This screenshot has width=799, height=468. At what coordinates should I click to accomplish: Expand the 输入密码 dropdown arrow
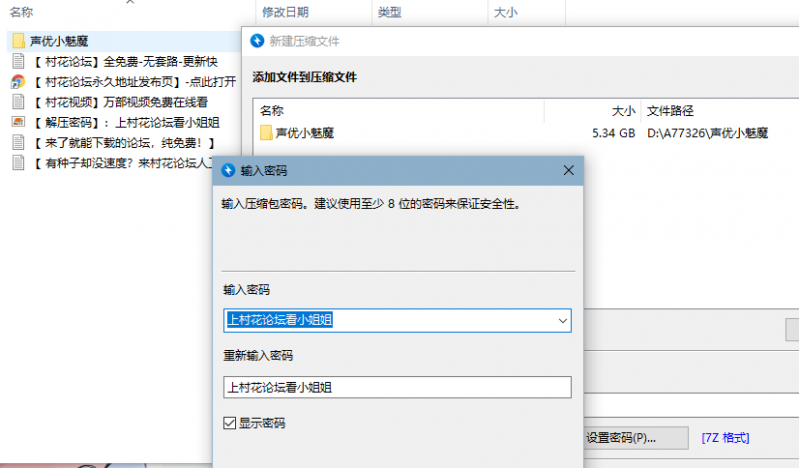[x=561, y=321]
